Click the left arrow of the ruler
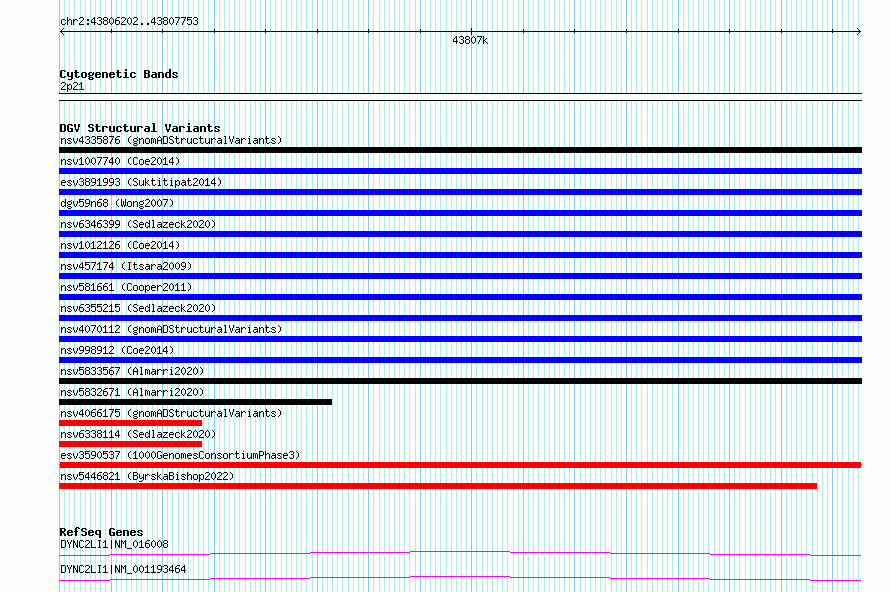The width and height of the screenshot is (890, 592). 62,32
